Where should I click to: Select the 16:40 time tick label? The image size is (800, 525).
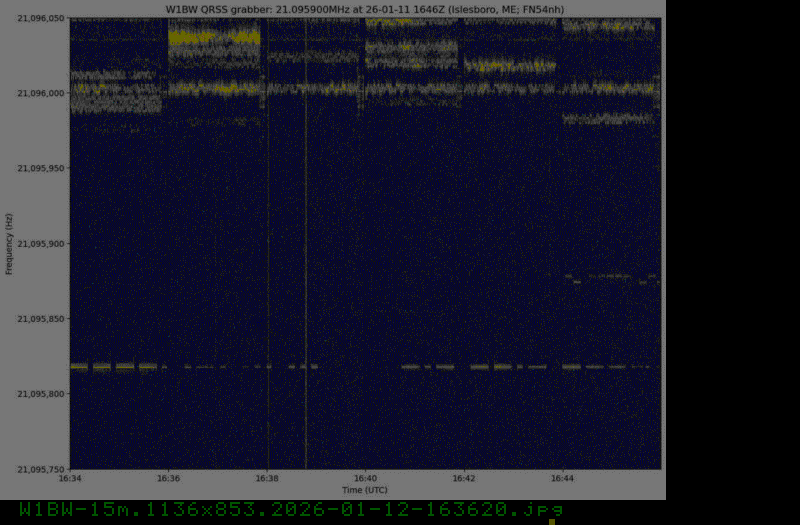point(365,479)
